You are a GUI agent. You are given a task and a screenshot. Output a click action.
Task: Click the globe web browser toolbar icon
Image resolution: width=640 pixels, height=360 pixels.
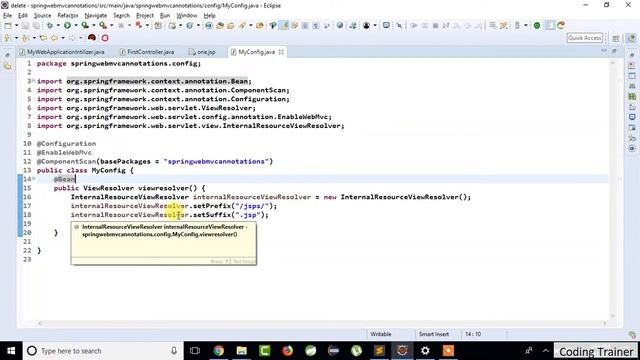tap(340, 25)
